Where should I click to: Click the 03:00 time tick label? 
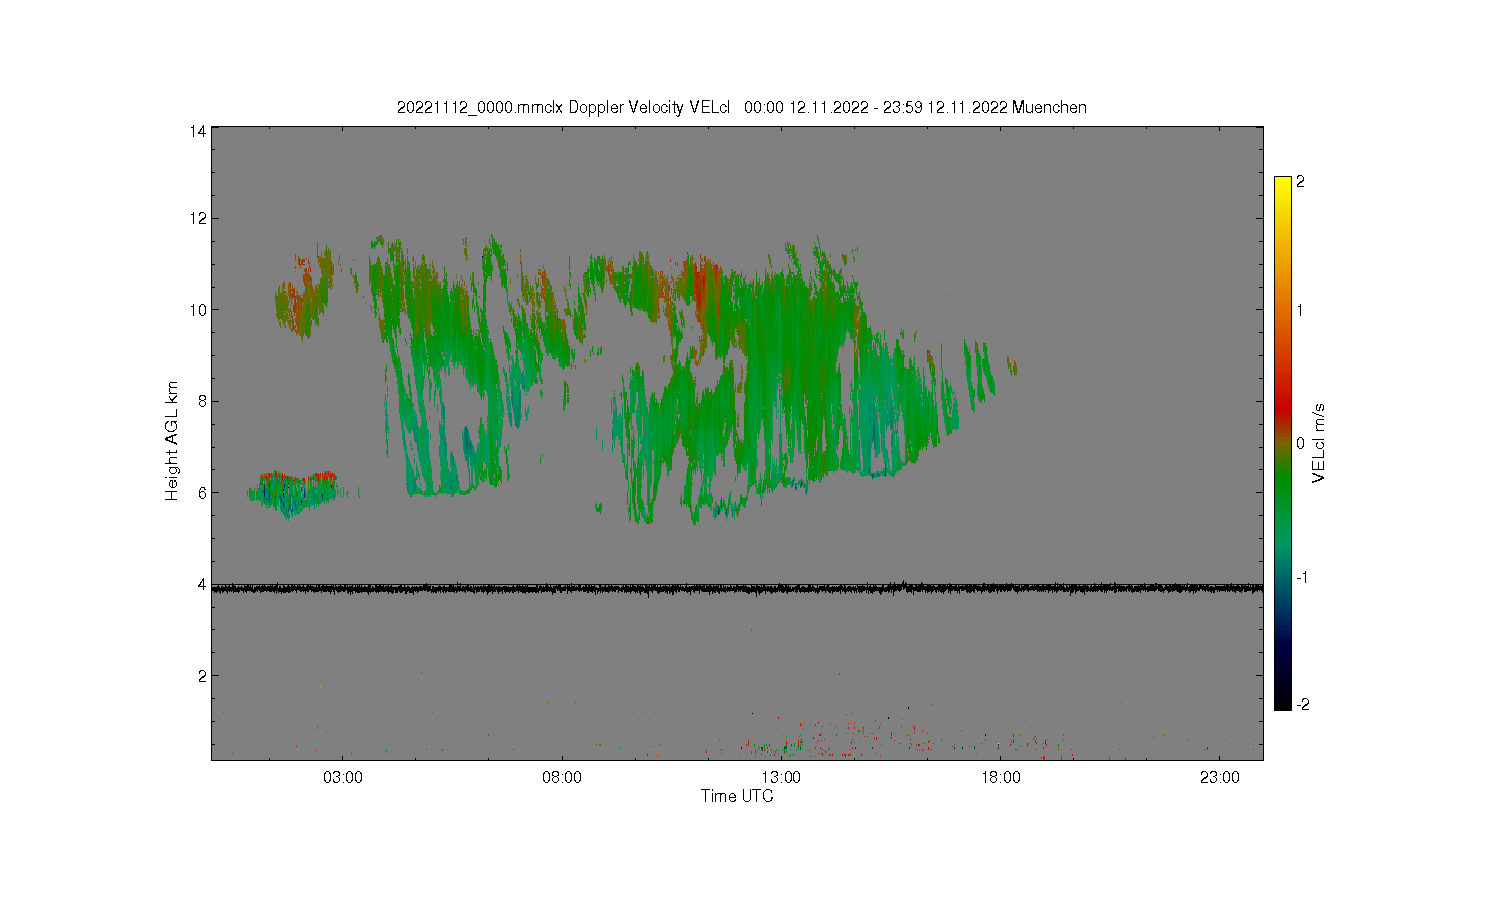coord(343,777)
